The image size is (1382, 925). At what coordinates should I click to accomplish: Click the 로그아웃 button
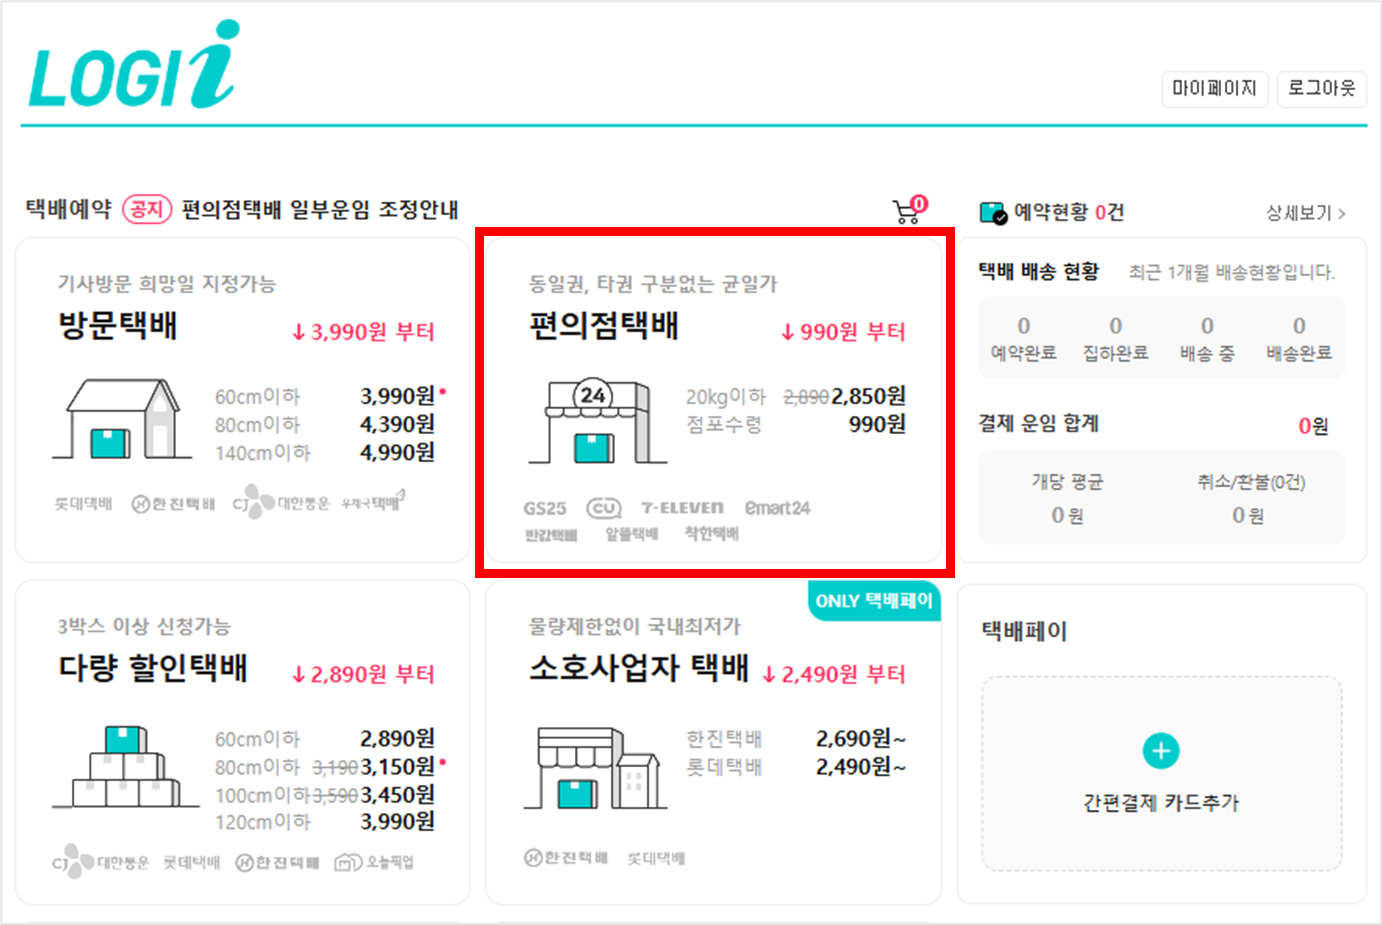pyautogui.click(x=1322, y=89)
